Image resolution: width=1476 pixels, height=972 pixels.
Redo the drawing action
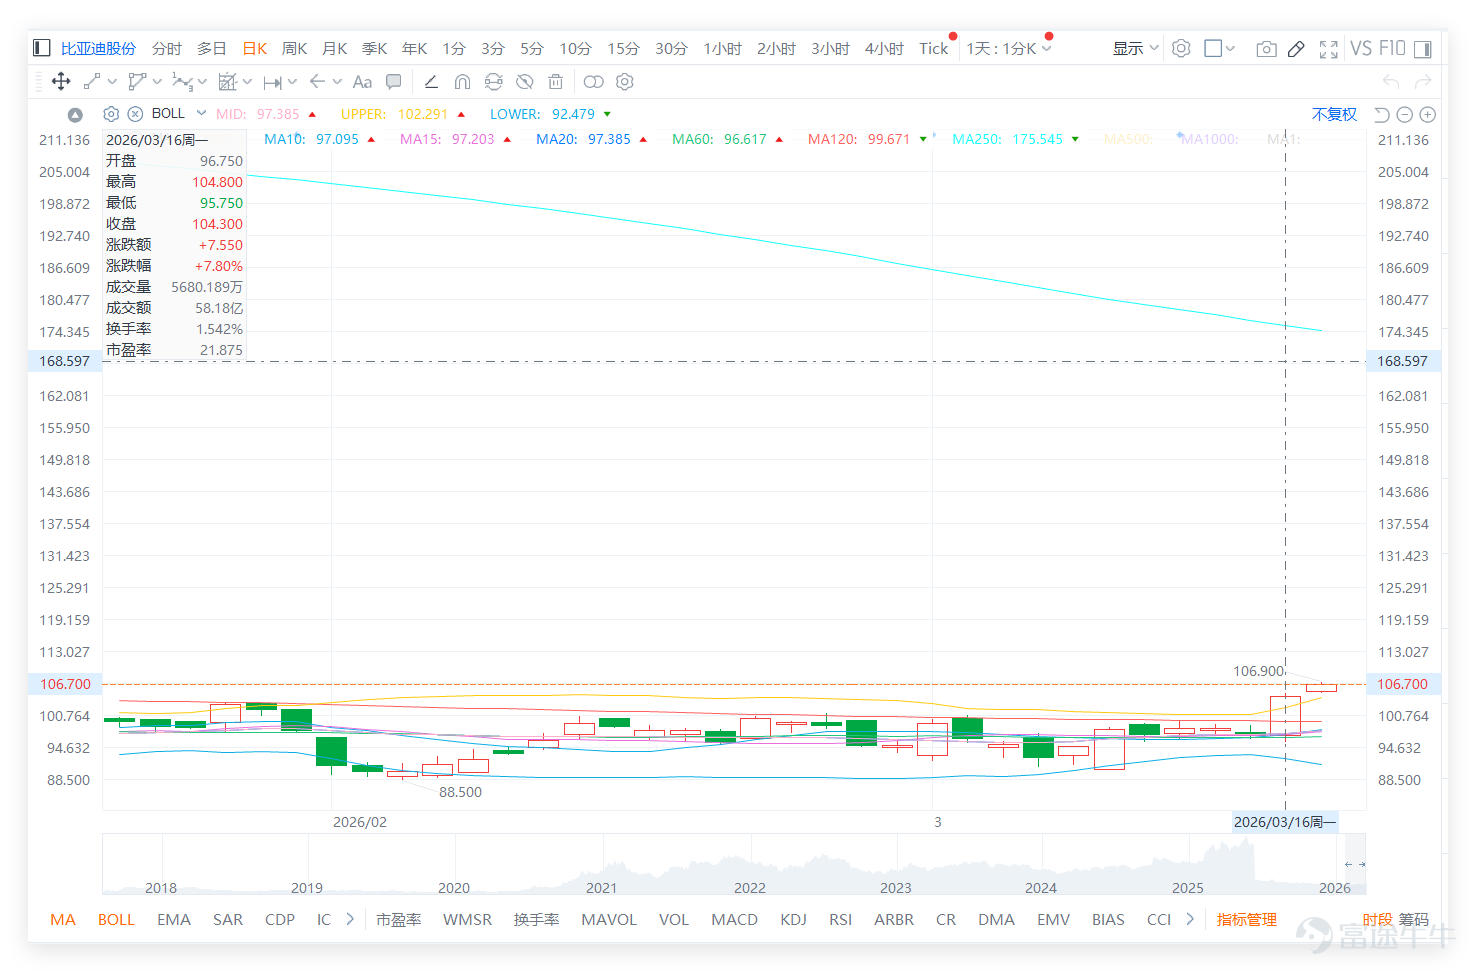(1423, 81)
